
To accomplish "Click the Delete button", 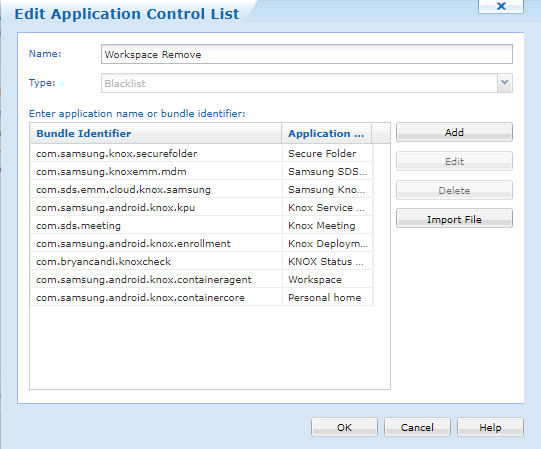I will [454, 190].
